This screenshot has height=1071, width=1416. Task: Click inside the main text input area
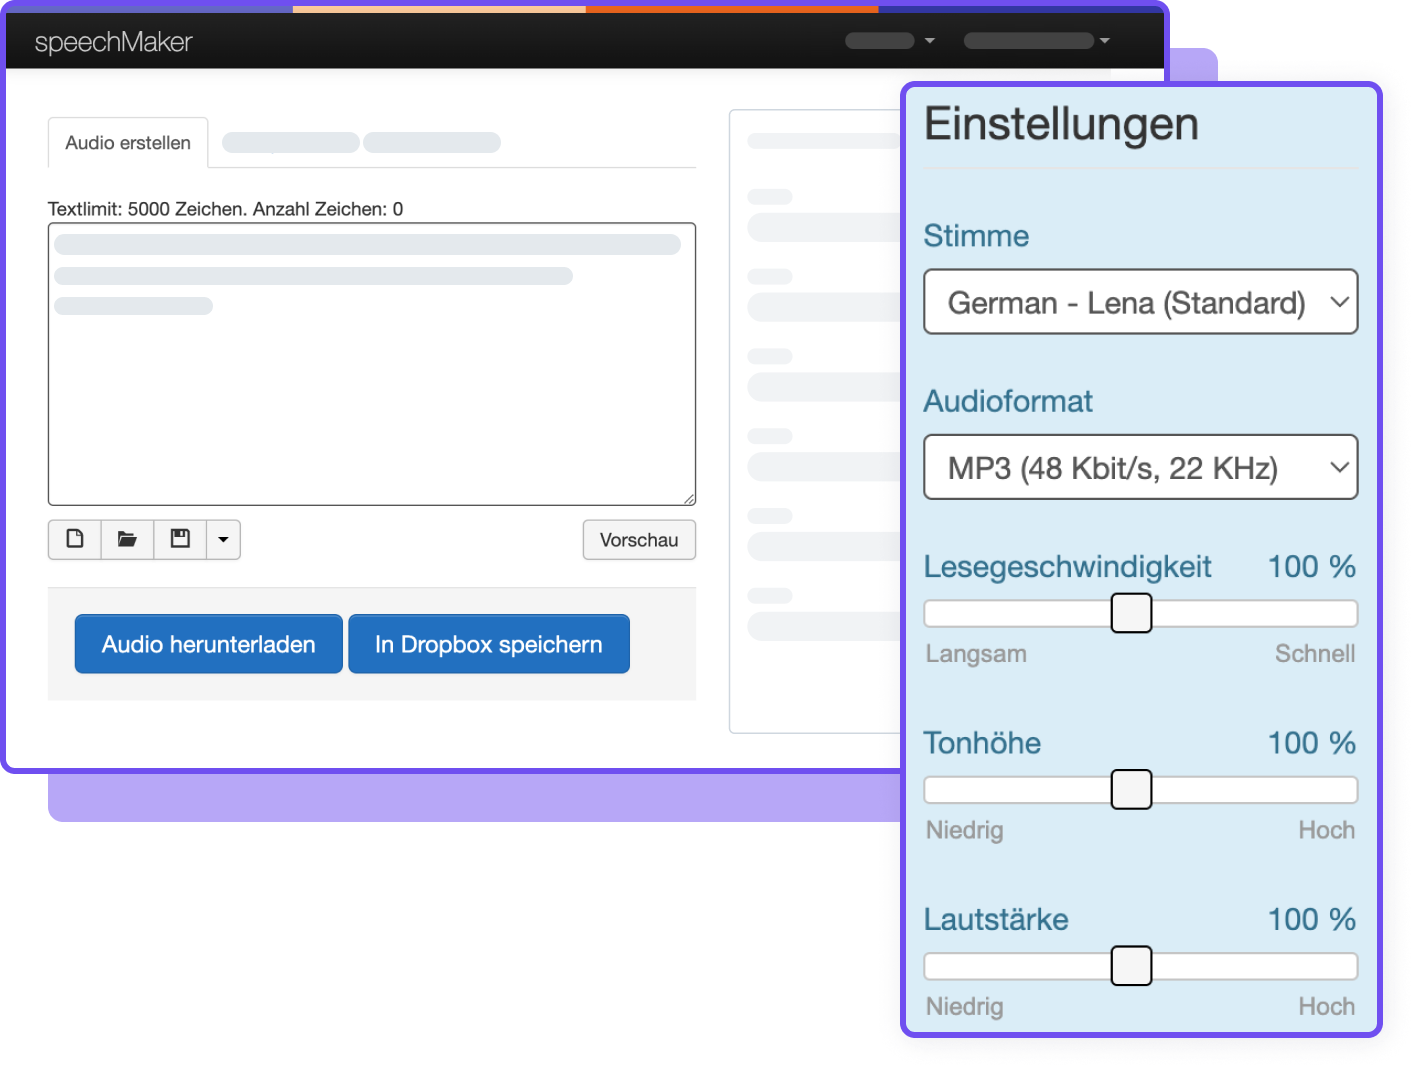pos(371,400)
